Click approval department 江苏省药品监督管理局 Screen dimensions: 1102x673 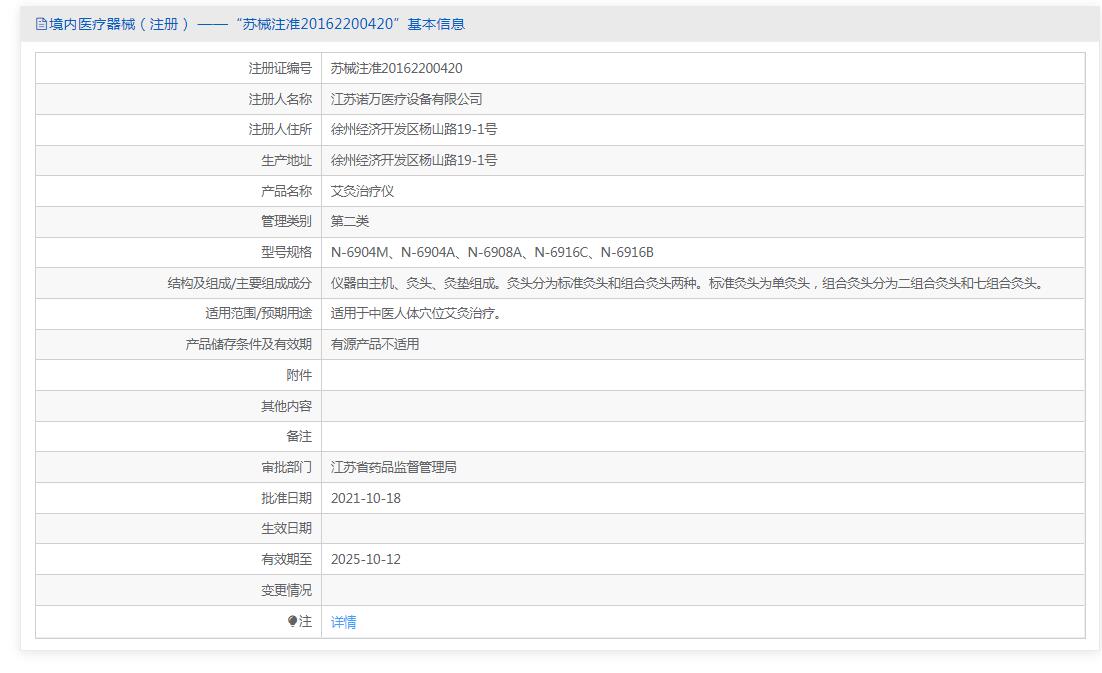tap(394, 467)
